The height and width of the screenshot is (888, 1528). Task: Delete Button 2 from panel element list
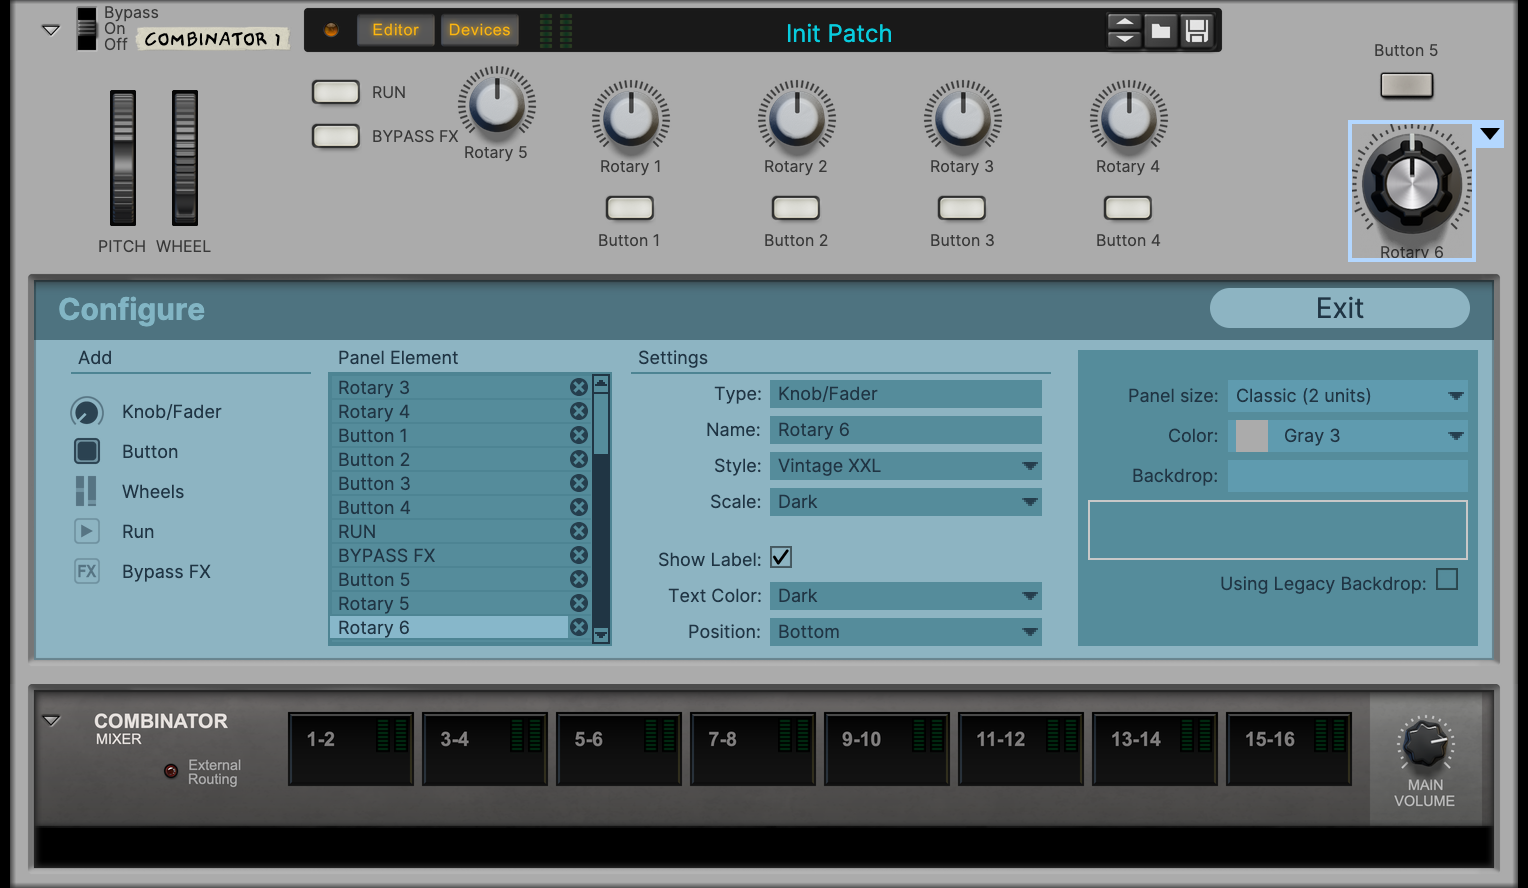578,459
